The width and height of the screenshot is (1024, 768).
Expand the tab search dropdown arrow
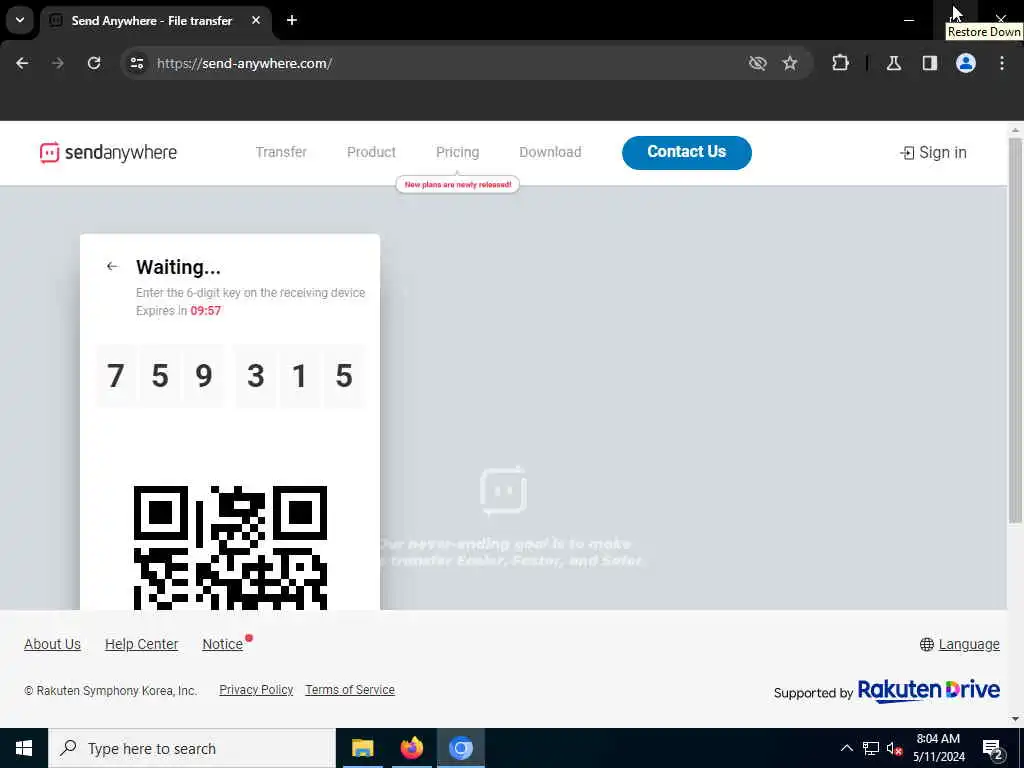[x=20, y=20]
